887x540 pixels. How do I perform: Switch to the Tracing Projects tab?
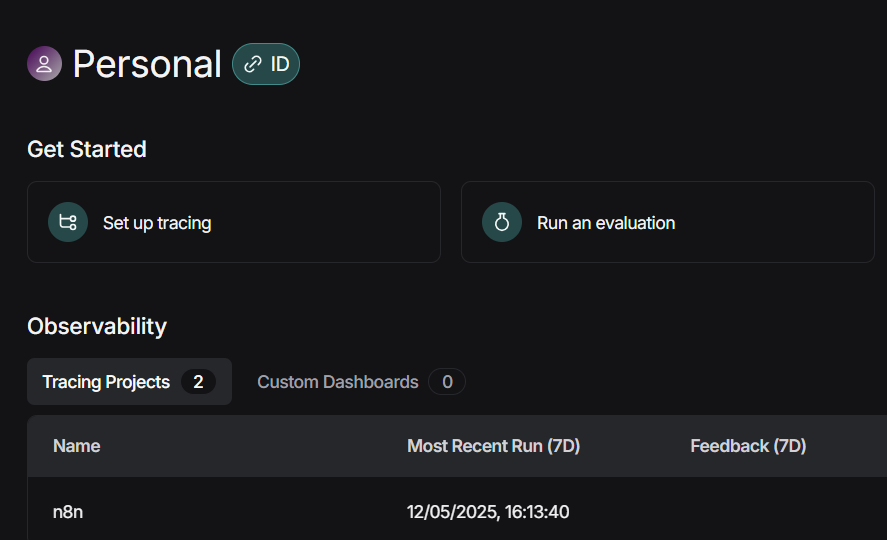[129, 382]
